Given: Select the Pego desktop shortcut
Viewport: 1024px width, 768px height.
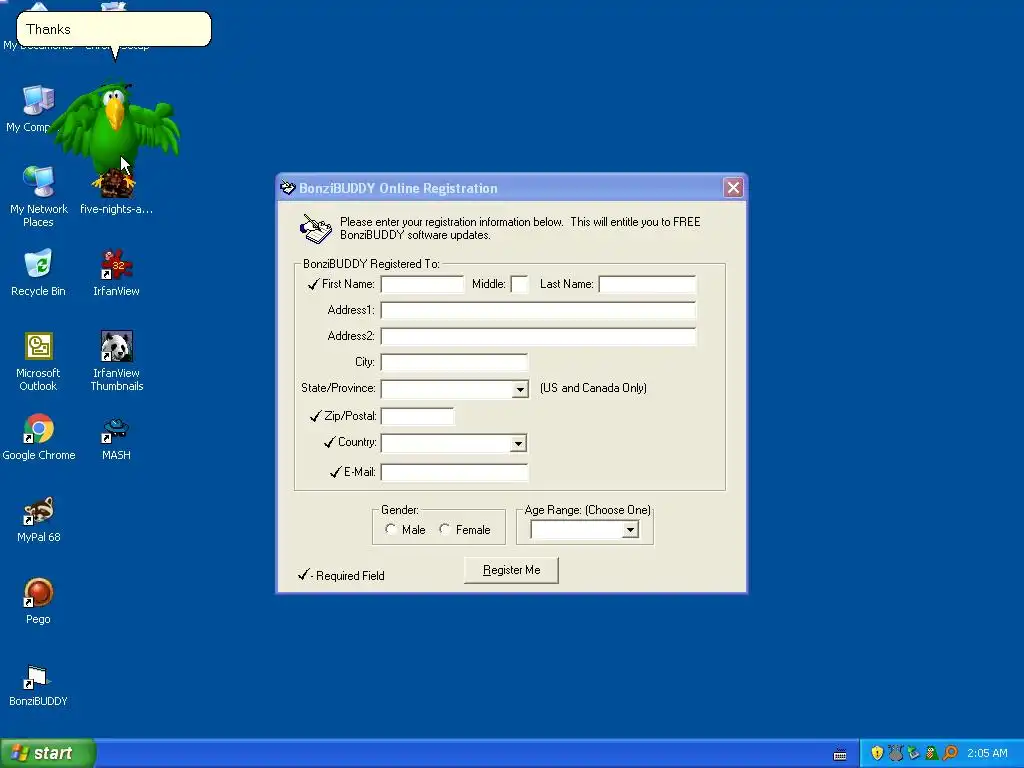Looking at the screenshot, I should pyautogui.click(x=39, y=601).
